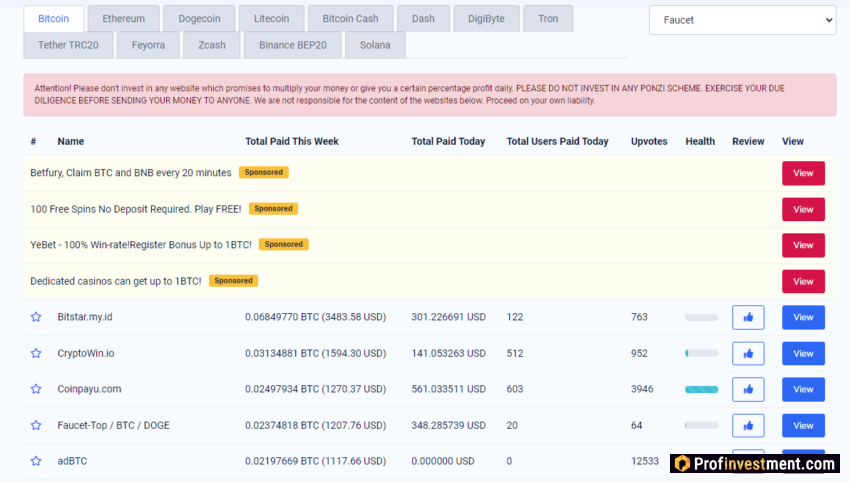Click the Total Paid This Week column header

click(x=292, y=141)
